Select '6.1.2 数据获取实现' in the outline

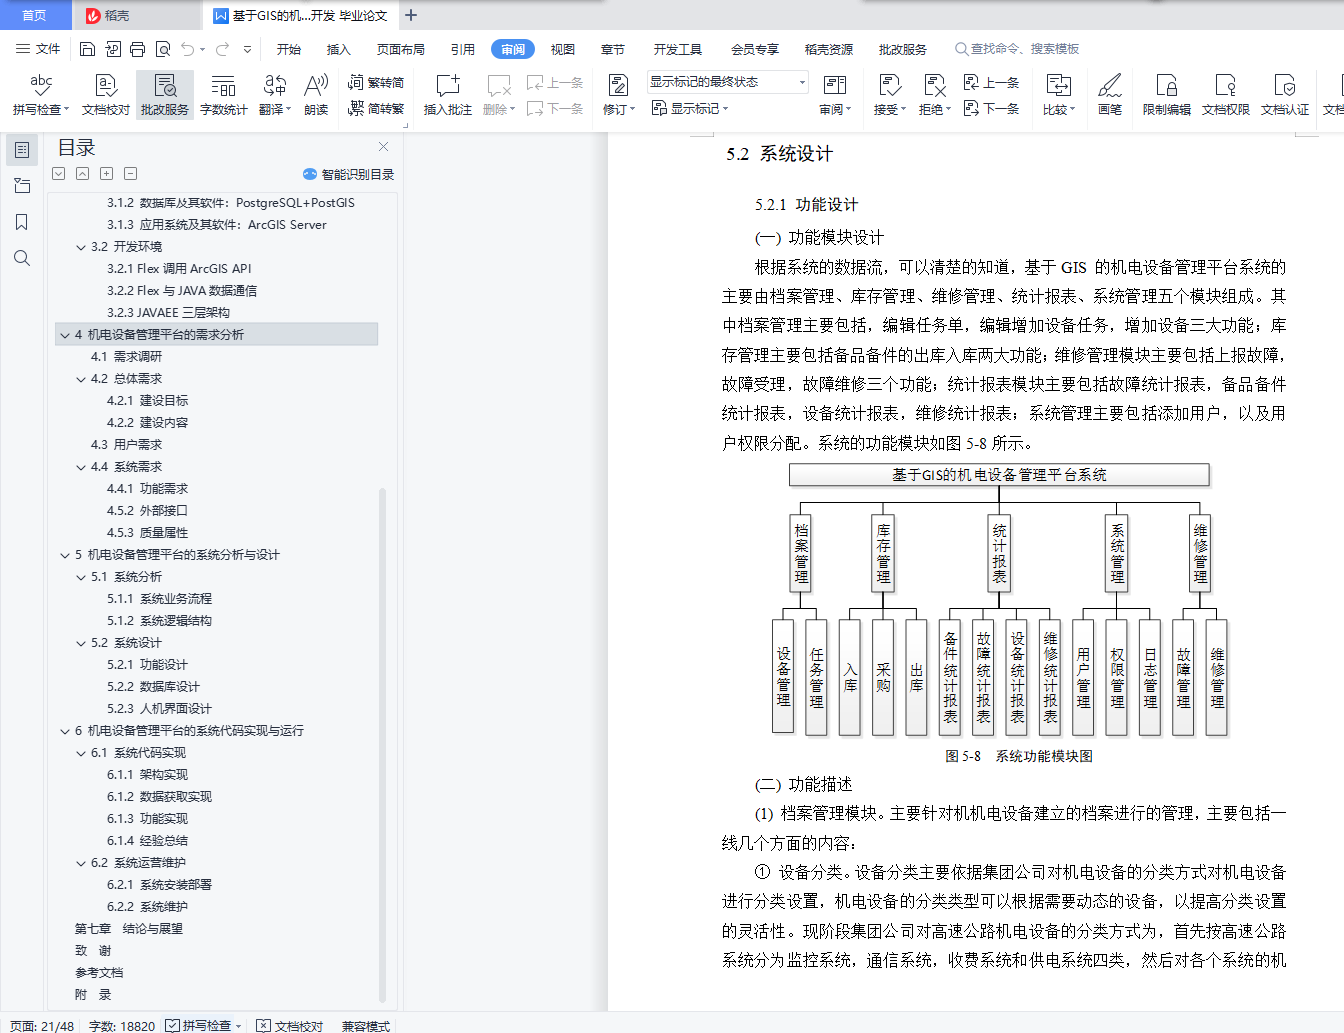click(159, 797)
